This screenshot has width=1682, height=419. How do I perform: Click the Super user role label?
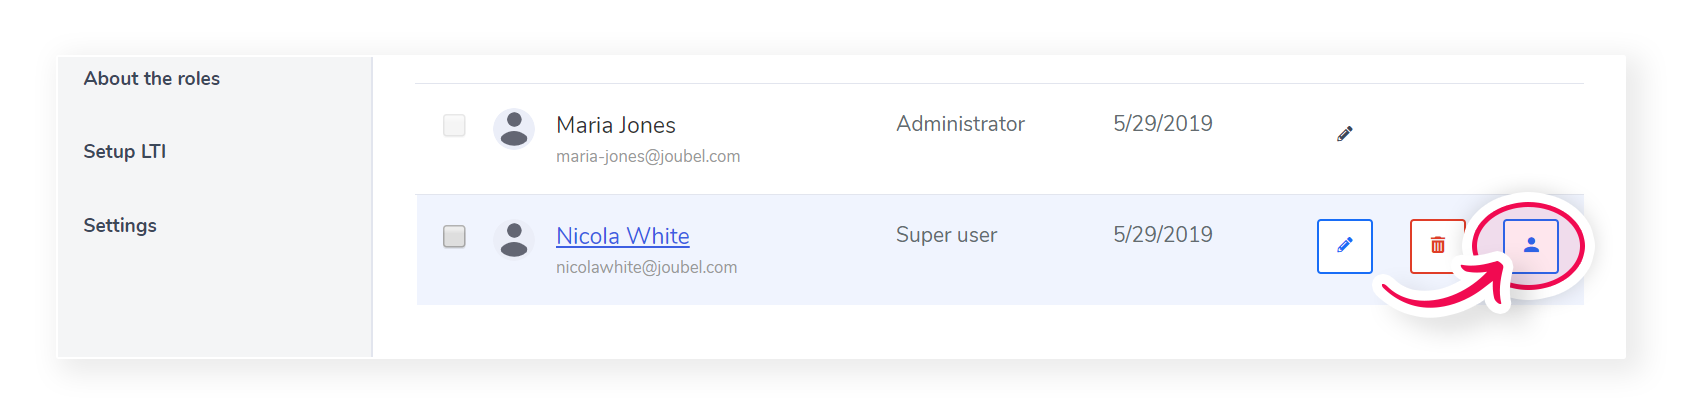947,235
